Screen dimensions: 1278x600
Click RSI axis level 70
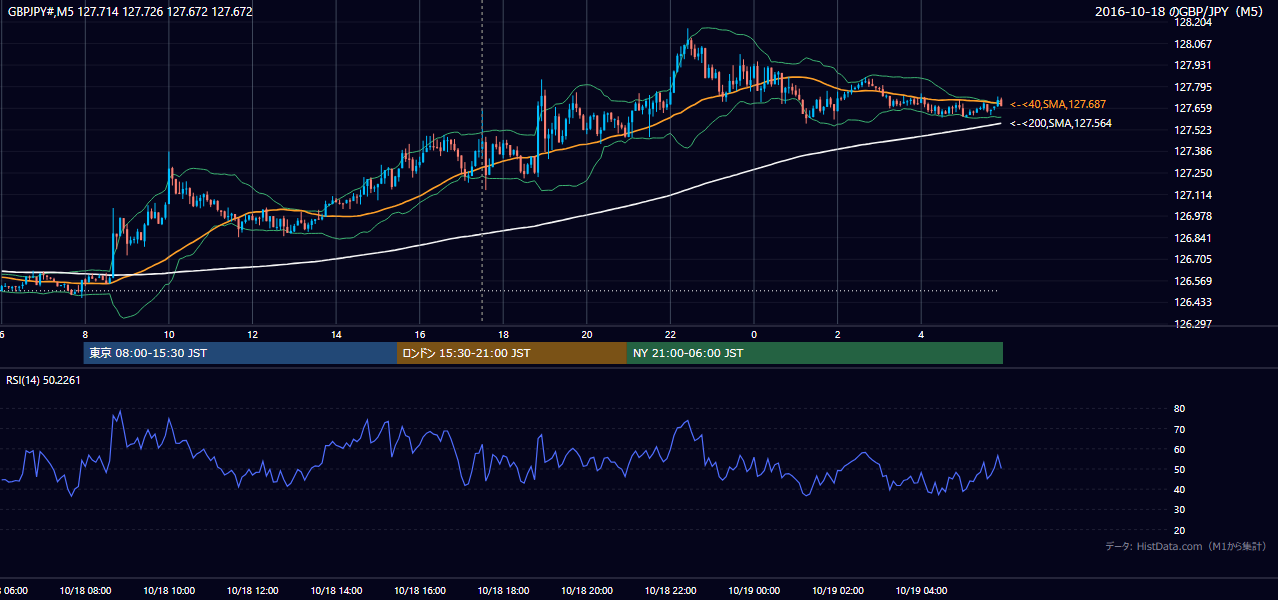tap(1180, 429)
